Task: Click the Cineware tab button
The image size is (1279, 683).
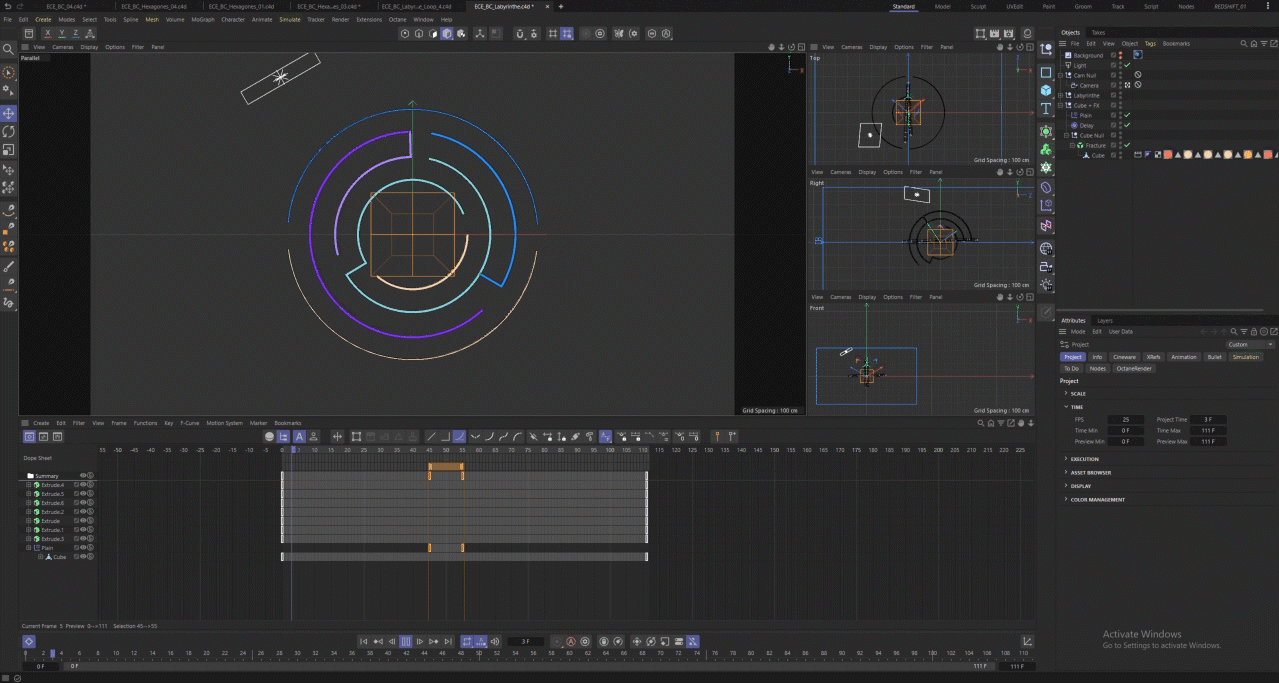Action: 1124,357
